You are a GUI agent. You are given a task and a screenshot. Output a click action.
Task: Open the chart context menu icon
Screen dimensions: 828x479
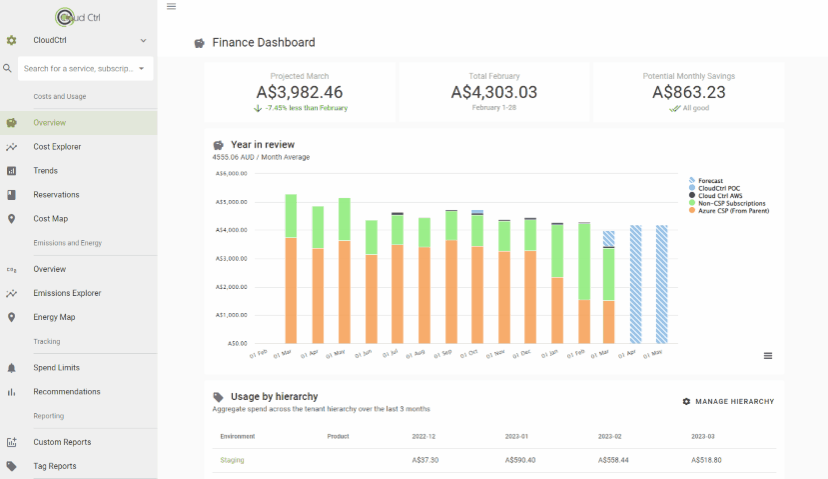(767, 356)
